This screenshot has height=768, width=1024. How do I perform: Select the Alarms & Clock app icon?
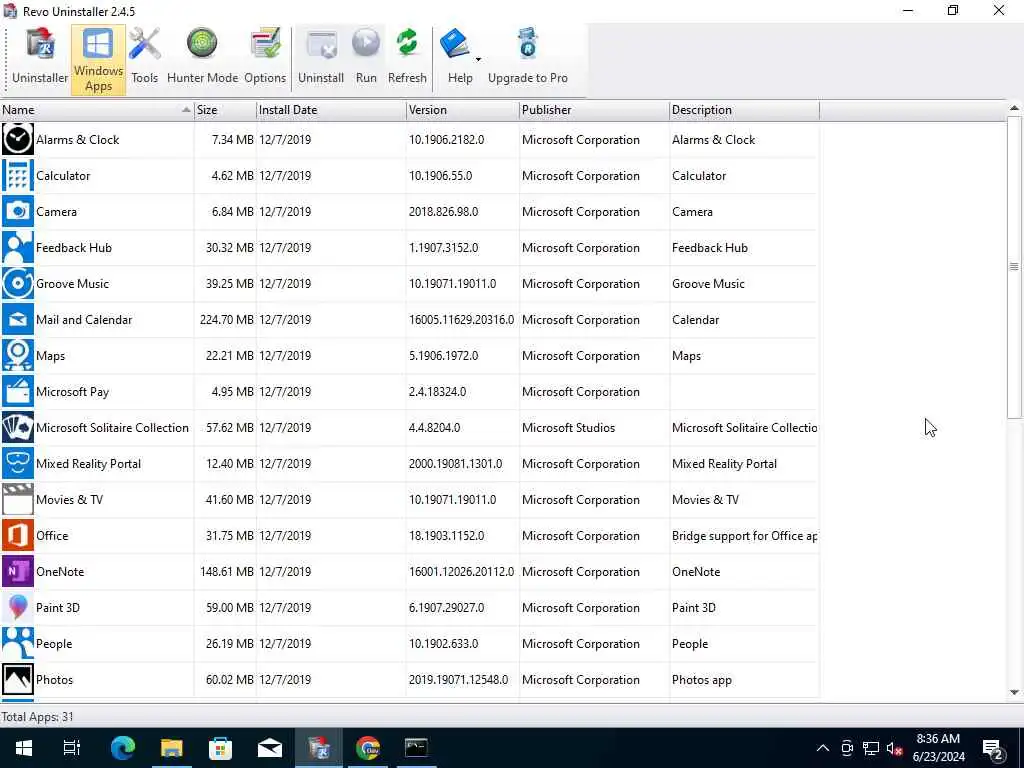coord(18,140)
